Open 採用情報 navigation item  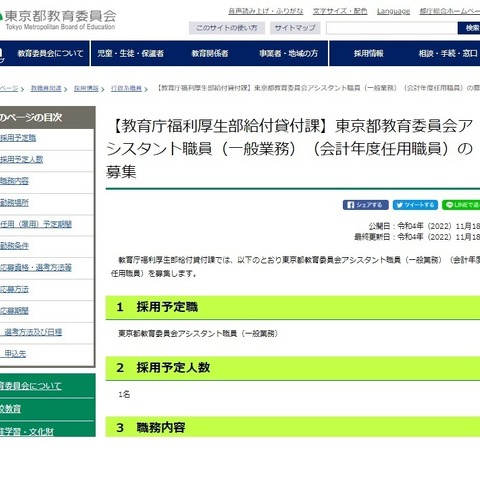[x=369, y=53]
